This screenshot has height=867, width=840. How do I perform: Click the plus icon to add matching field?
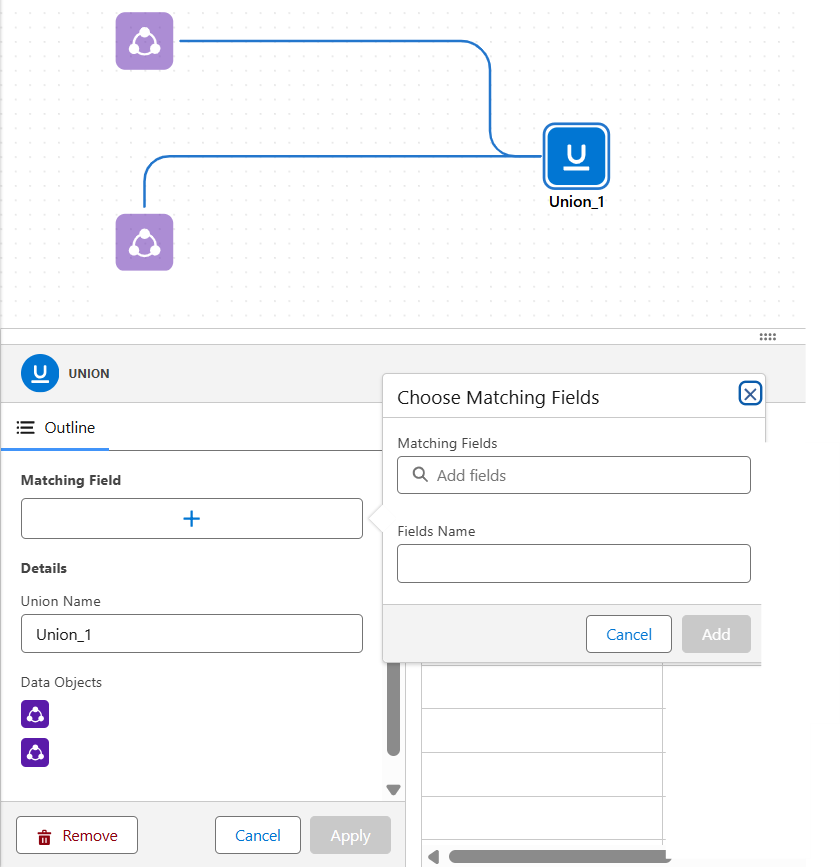pyautogui.click(x=192, y=519)
